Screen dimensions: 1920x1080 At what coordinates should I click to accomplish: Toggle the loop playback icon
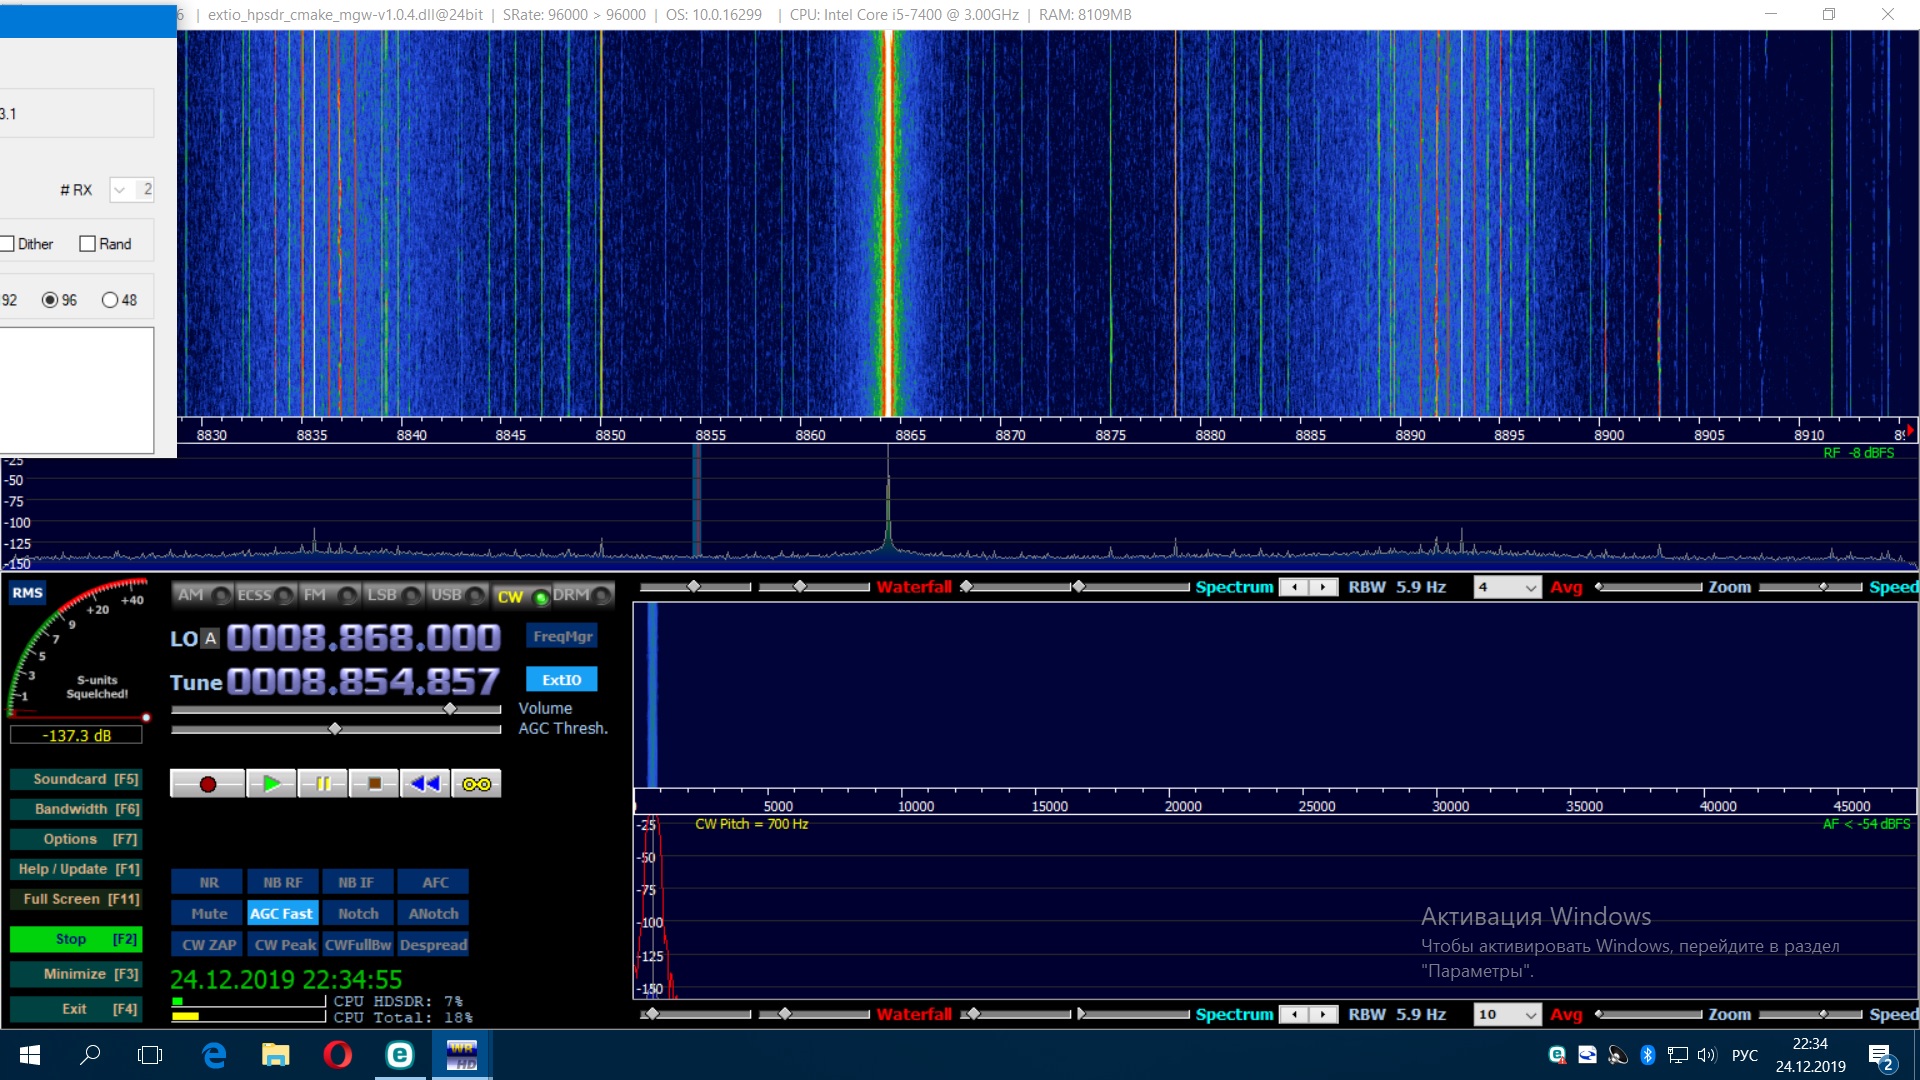476,784
